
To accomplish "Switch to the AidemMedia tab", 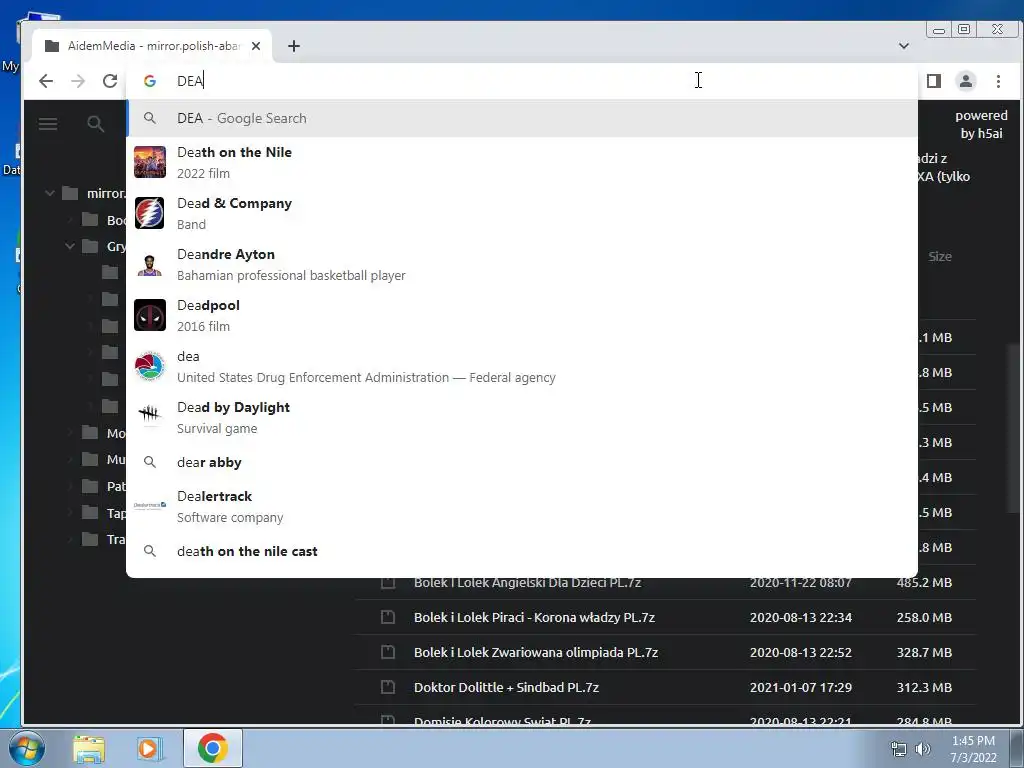I will click(x=153, y=46).
